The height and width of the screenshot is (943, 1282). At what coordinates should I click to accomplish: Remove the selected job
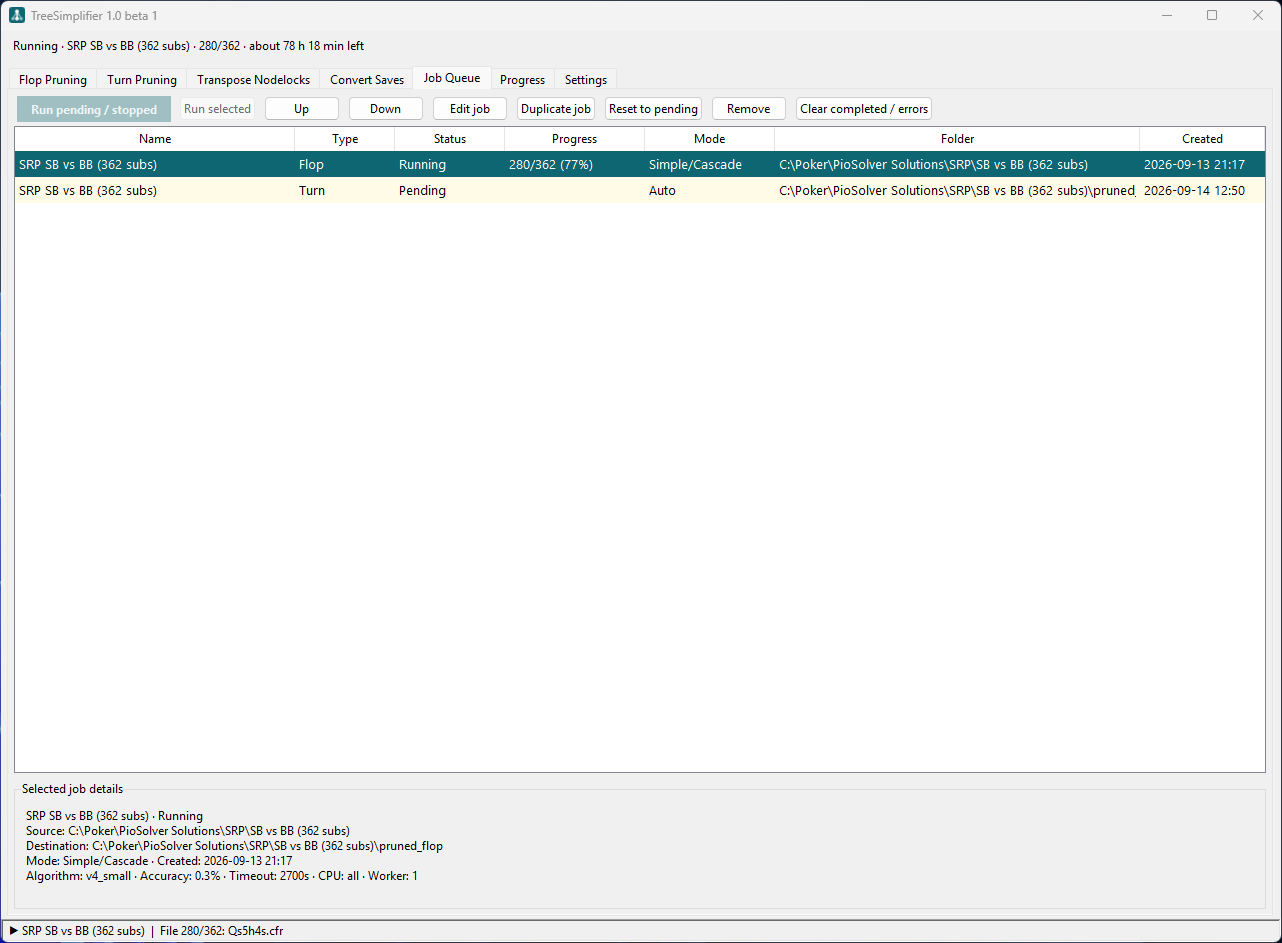click(749, 109)
